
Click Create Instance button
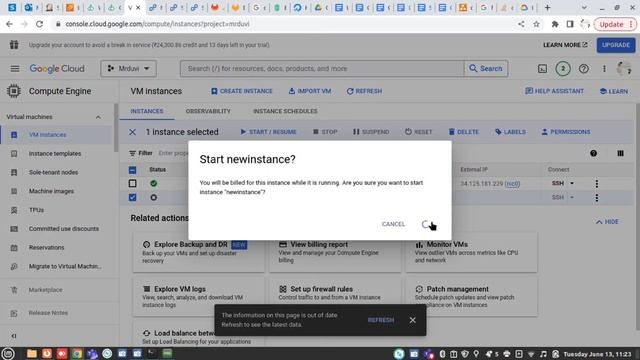242,91
